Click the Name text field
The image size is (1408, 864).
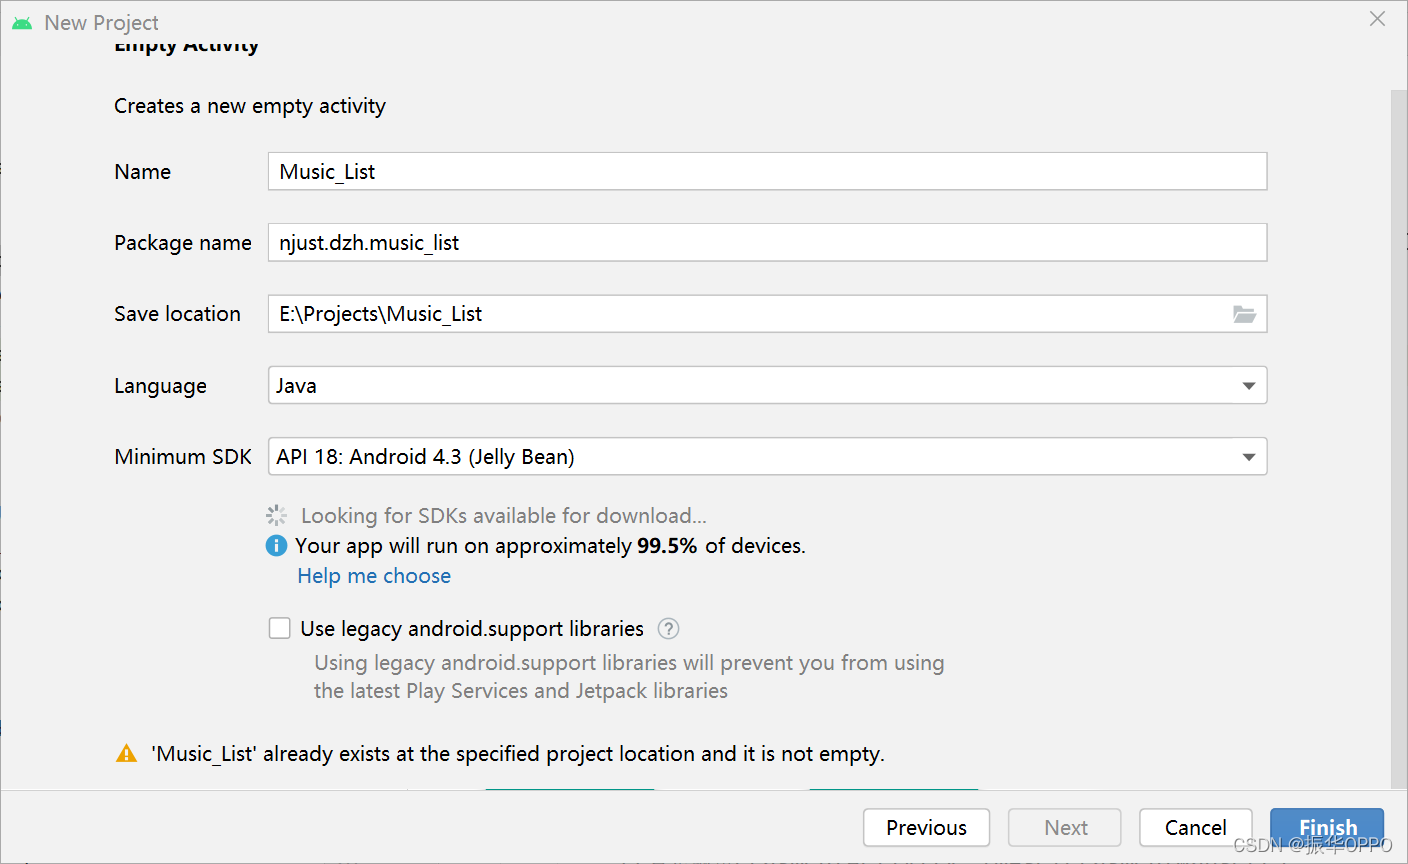click(x=767, y=172)
